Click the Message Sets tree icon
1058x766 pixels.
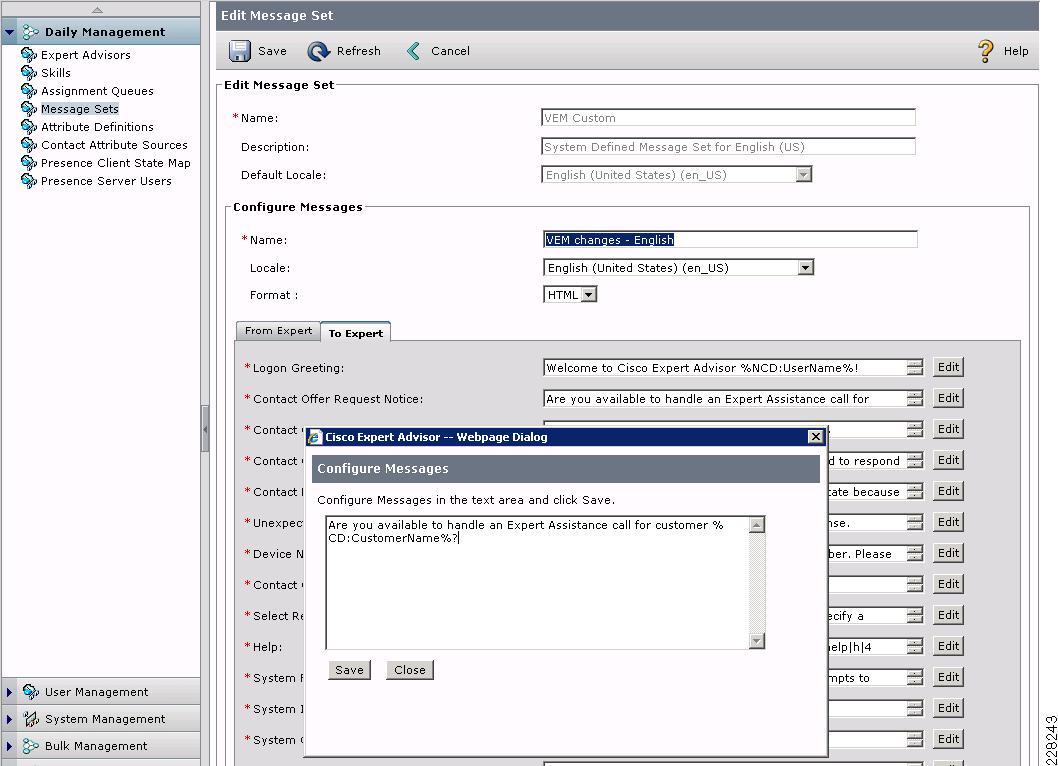[29, 109]
